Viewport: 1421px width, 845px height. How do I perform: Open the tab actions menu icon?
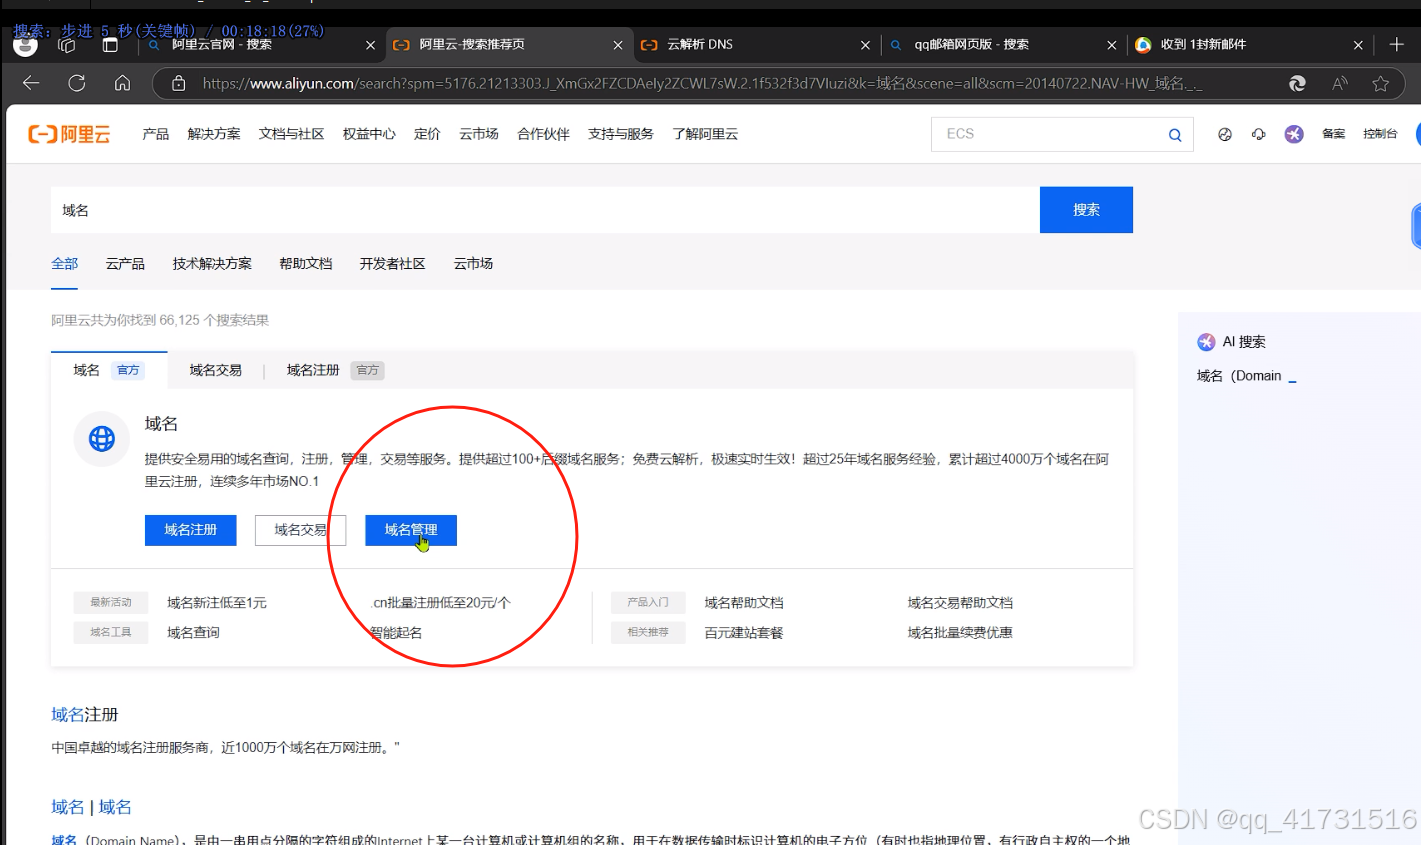(x=110, y=44)
